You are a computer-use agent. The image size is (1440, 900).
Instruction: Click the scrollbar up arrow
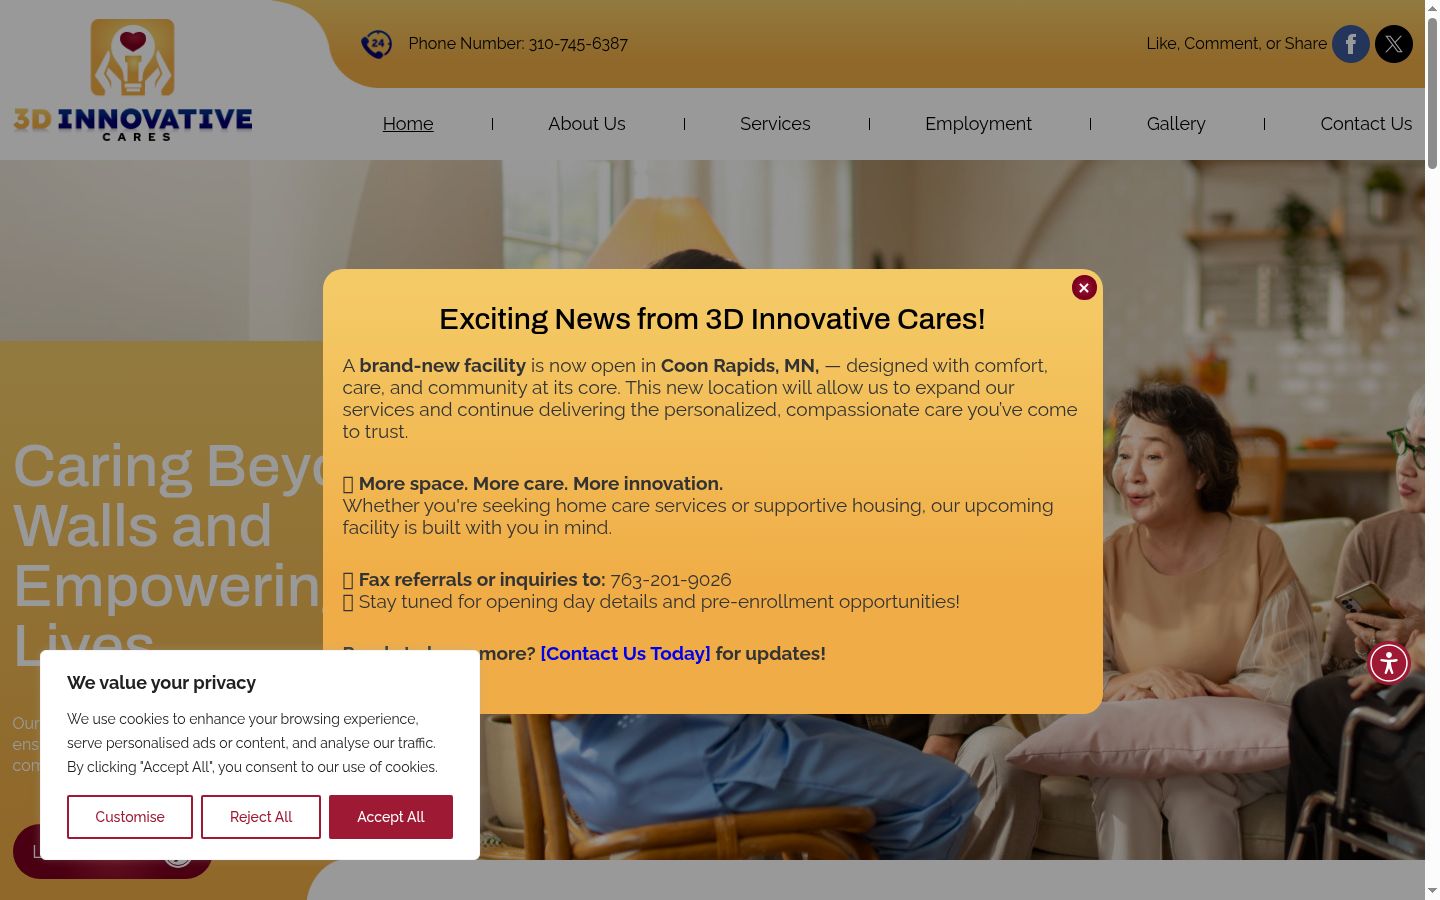(x=1432, y=8)
